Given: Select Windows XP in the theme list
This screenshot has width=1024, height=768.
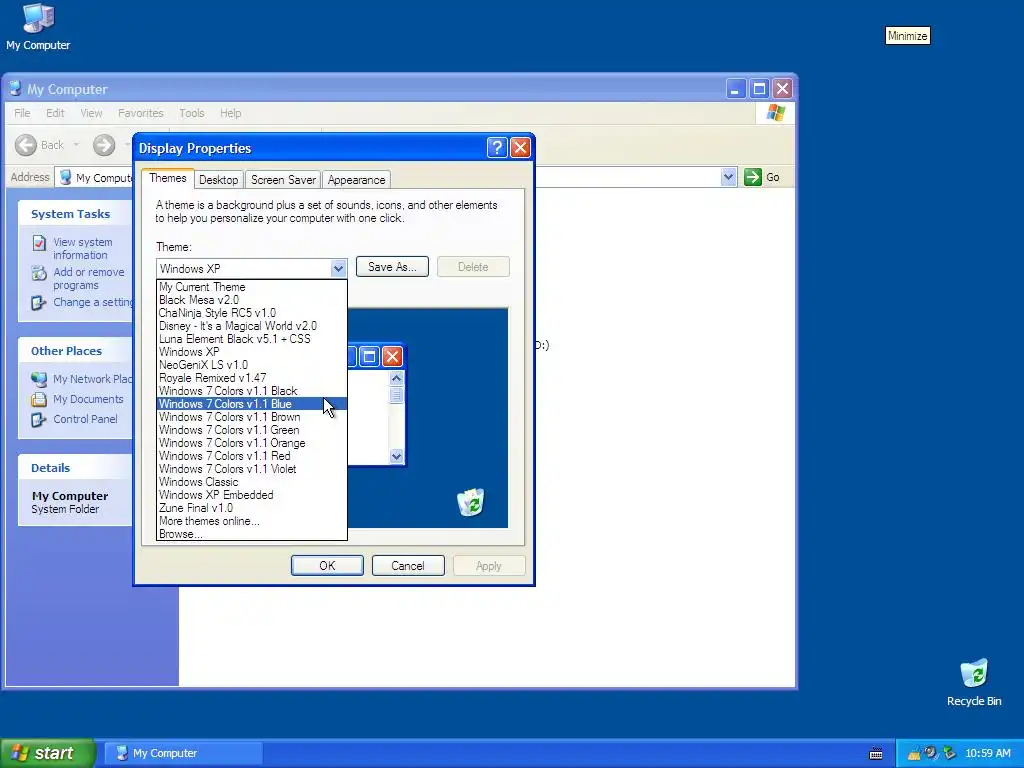Looking at the screenshot, I should point(251,352).
